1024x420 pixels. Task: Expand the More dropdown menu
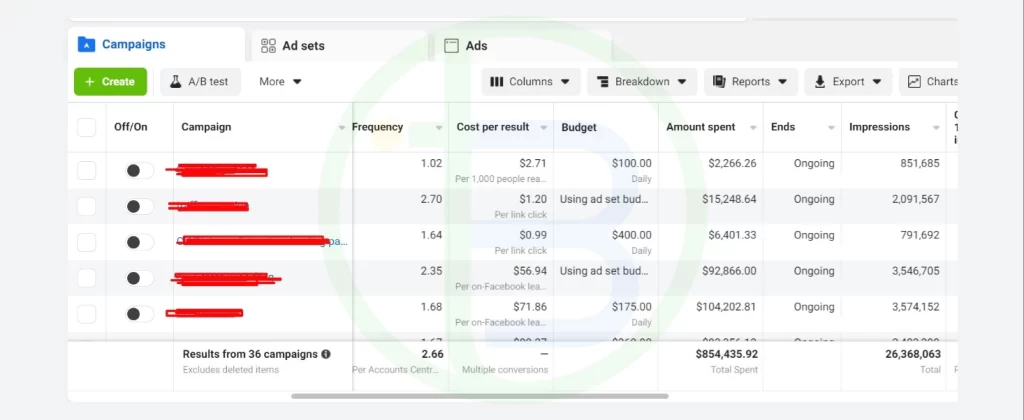280,82
